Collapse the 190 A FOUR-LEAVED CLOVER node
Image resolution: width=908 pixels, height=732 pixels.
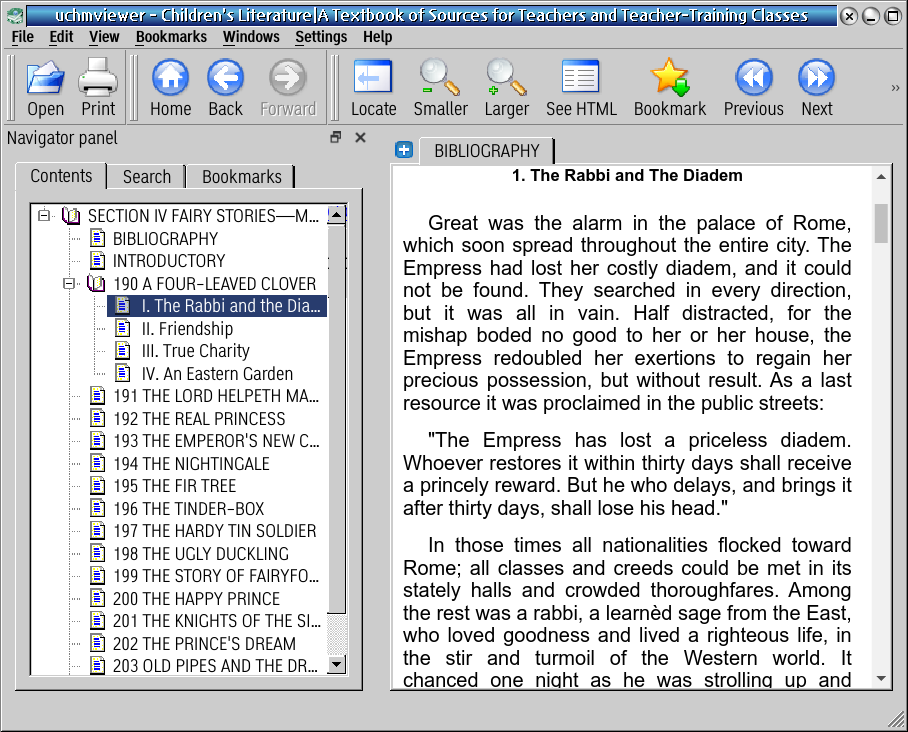(69, 284)
